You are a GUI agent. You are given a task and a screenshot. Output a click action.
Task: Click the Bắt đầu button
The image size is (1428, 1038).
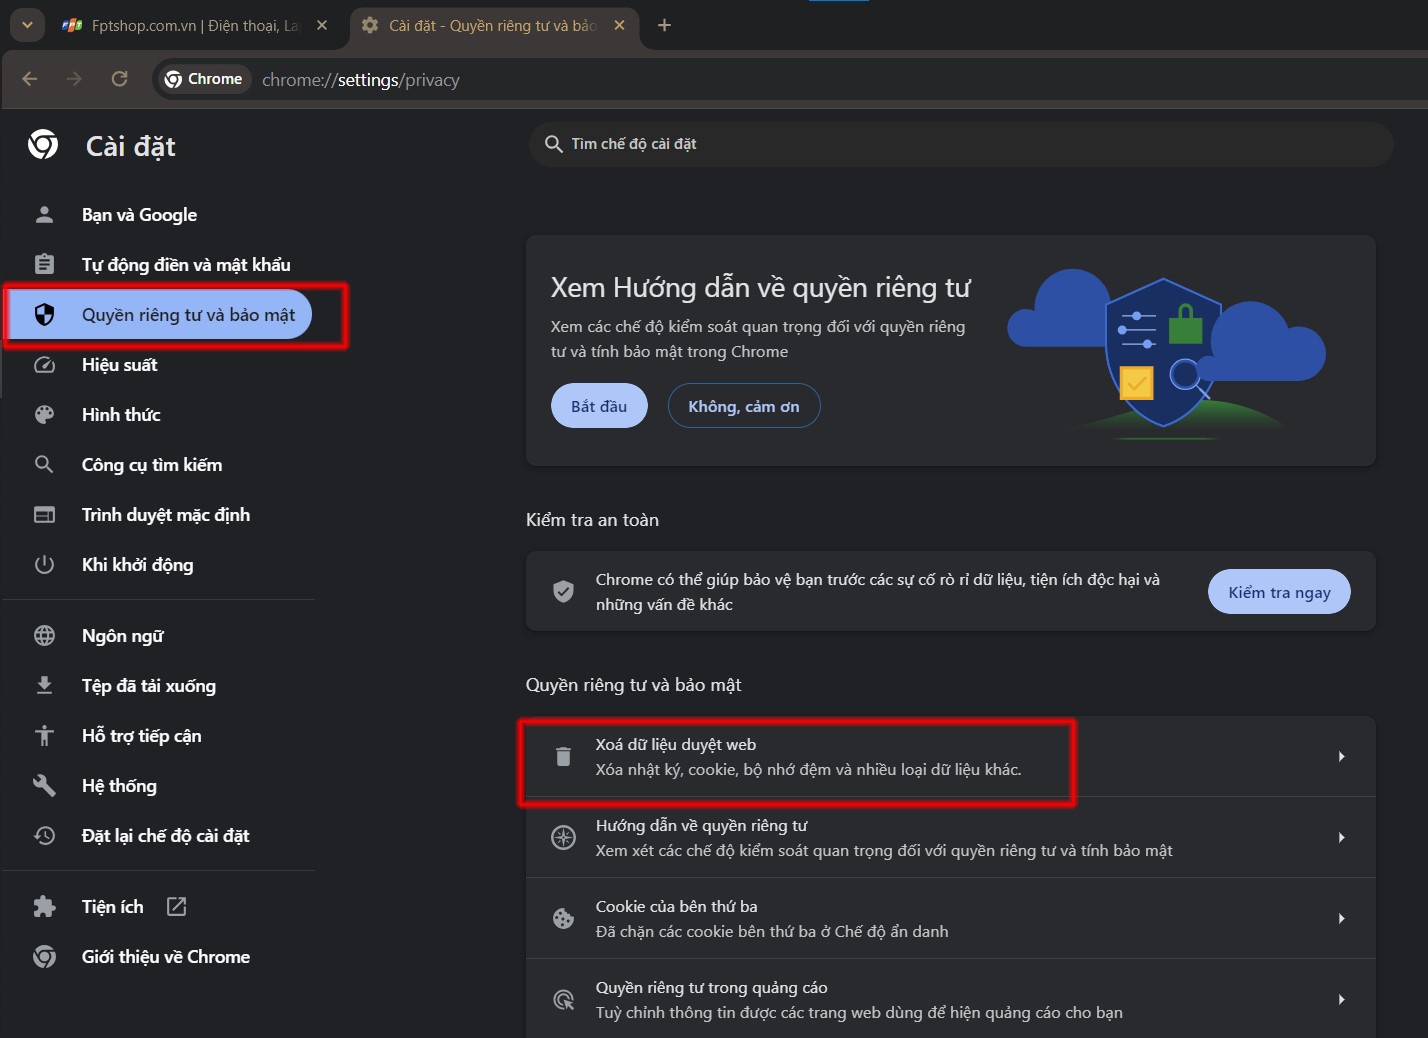click(x=599, y=406)
